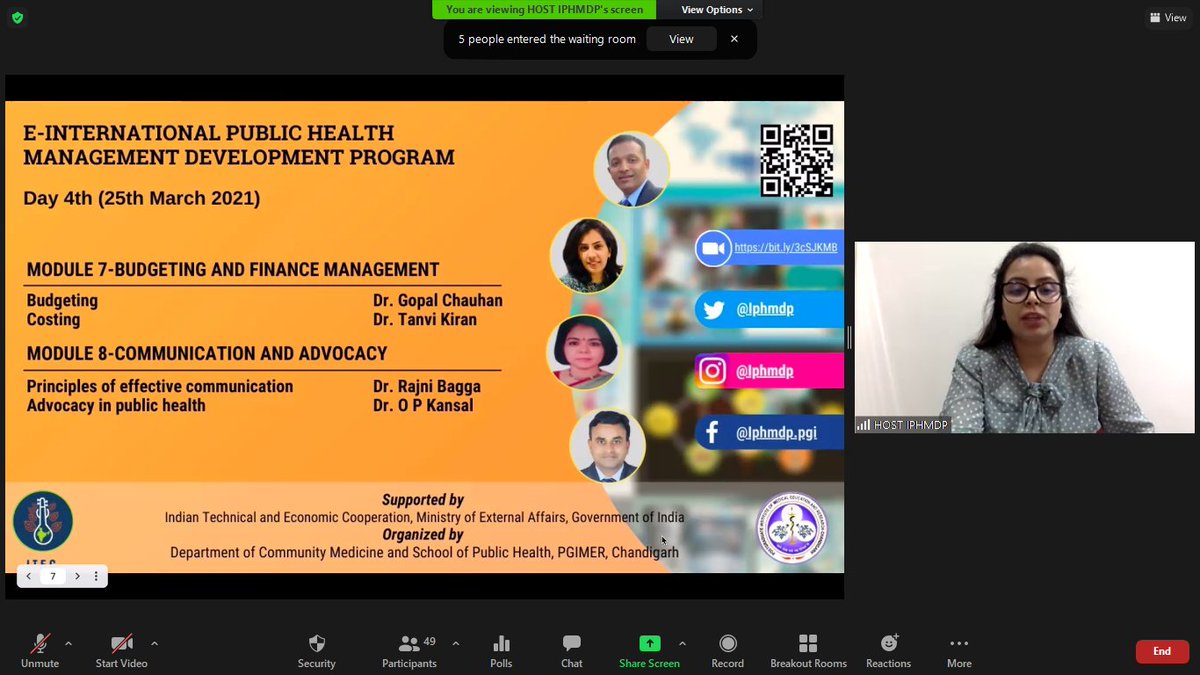This screenshot has width=1200, height=675.
Task: Open slide control three-dot menu
Action: pos(96,576)
